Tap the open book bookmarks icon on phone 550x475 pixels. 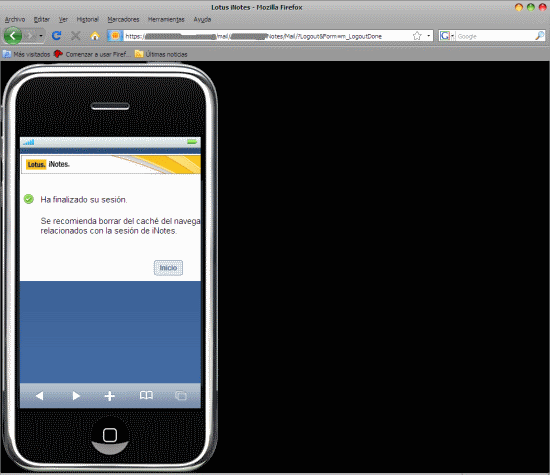pos(146,395)
